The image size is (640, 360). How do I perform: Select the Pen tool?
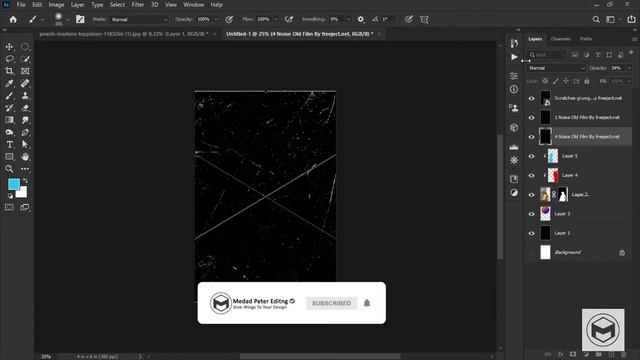25,132
